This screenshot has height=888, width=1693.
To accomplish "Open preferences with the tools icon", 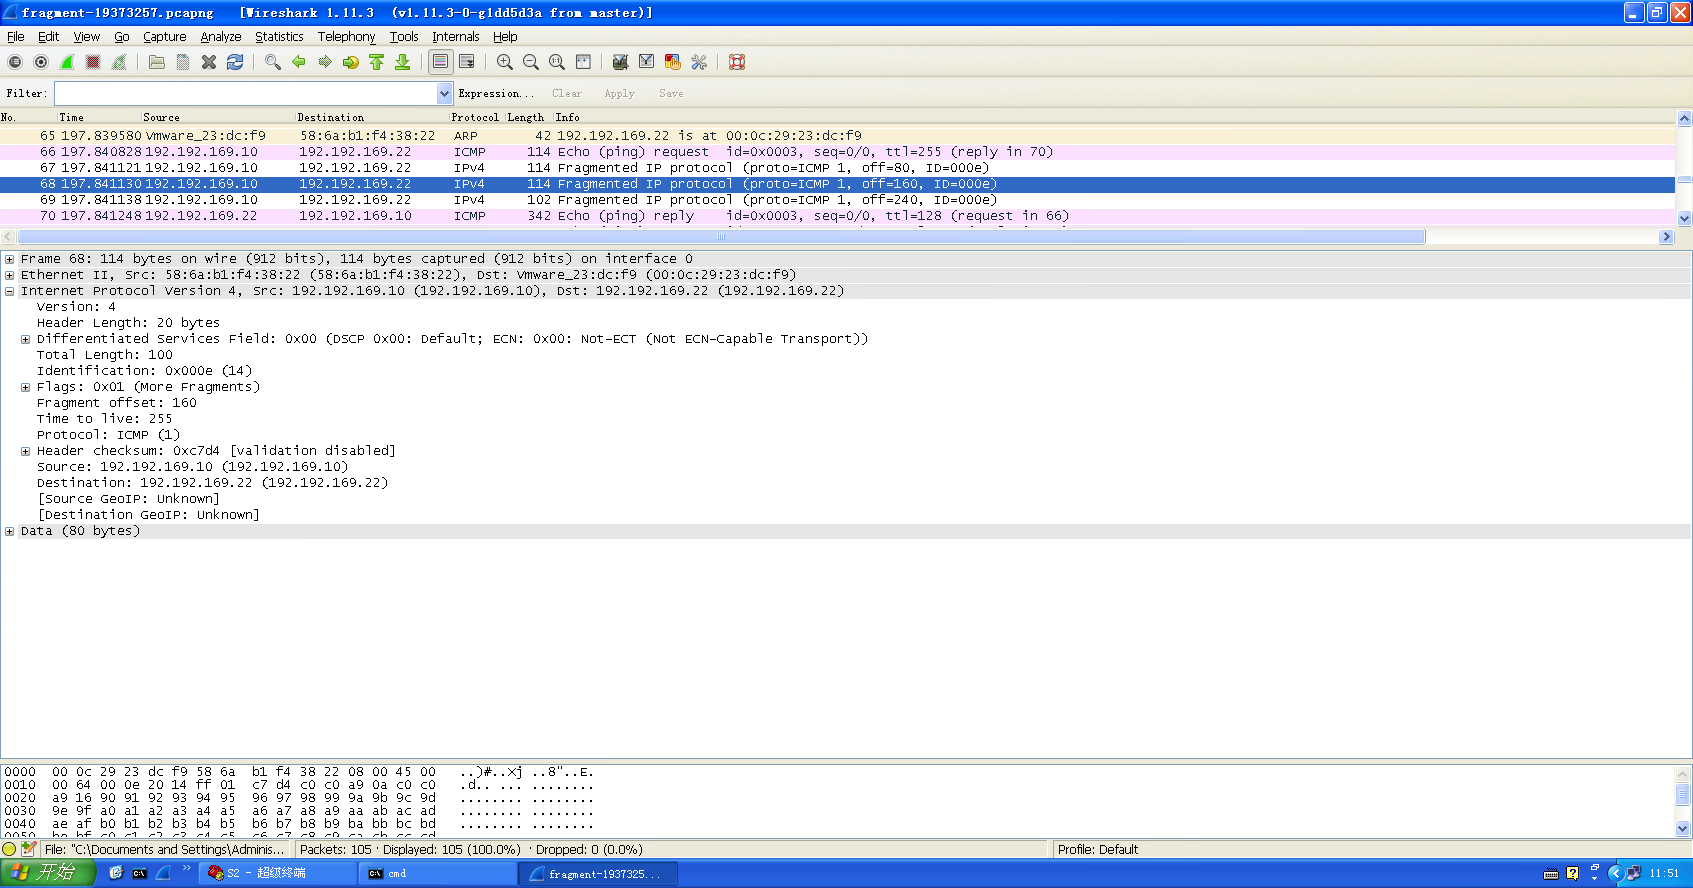I will (699, 62).
